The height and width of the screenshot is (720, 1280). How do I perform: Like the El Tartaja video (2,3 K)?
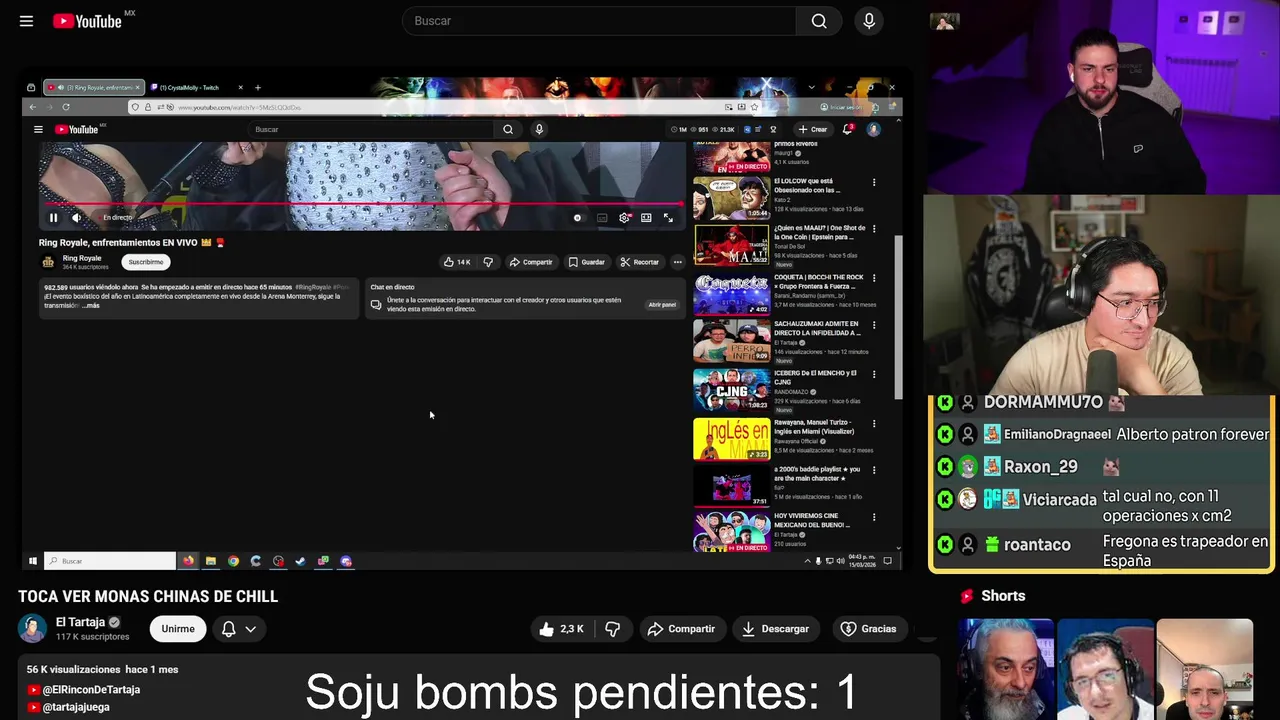click(561, 629)
